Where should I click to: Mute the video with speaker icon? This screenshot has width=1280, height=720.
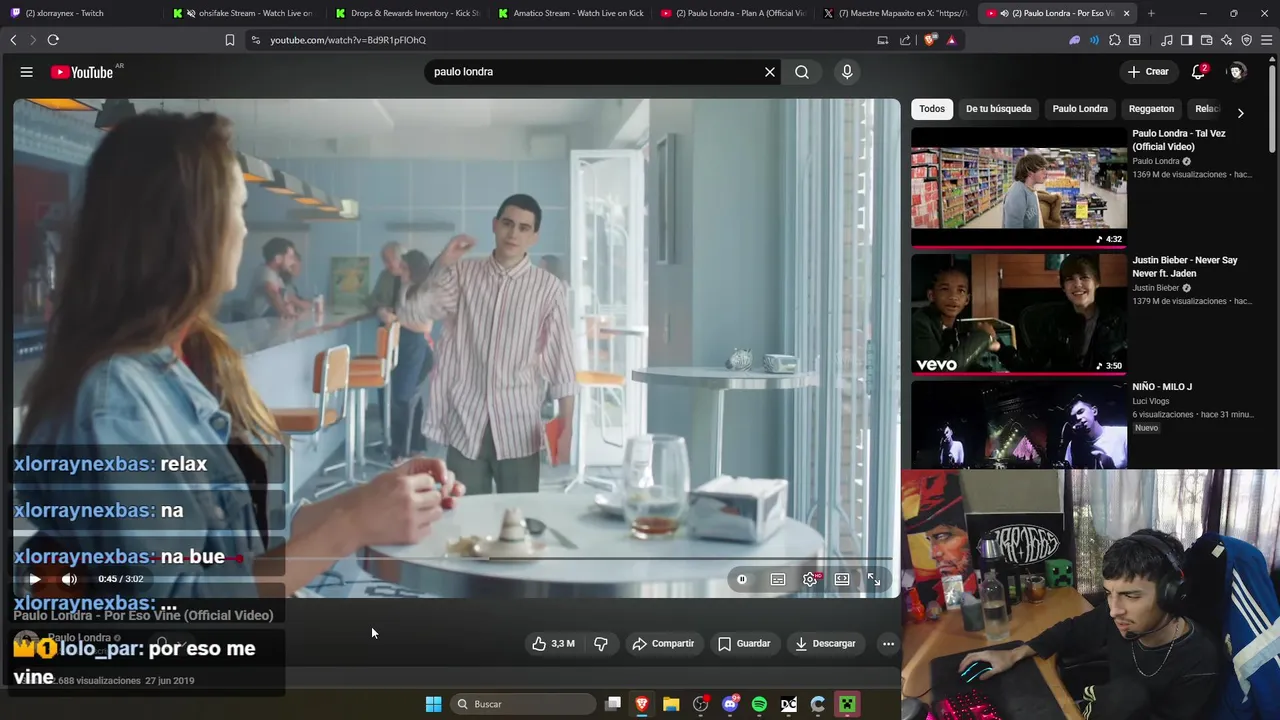[x=69, y=579]
